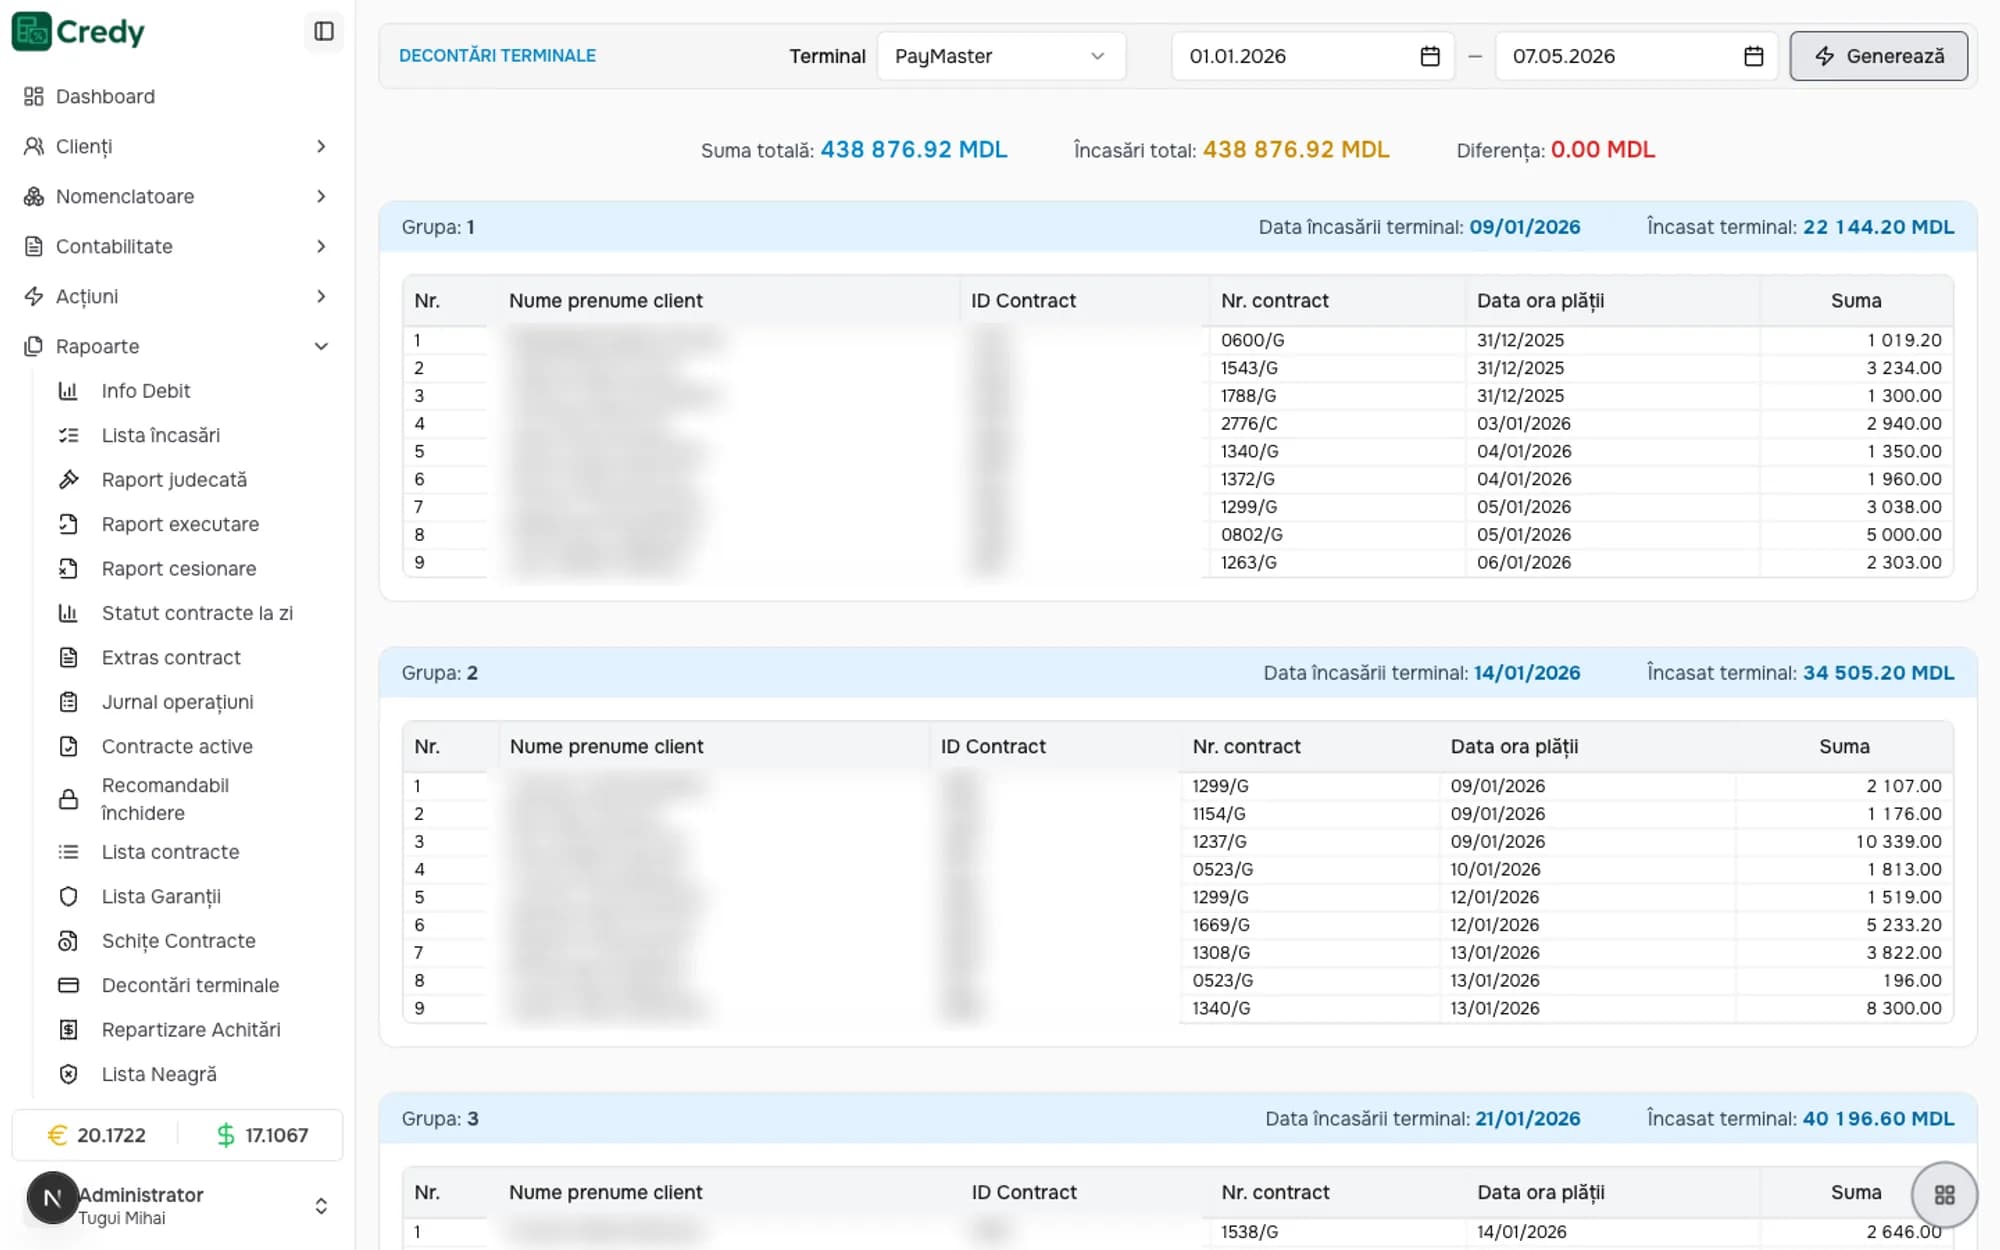The image size is (2000, 1250).
Task: Open the end date calendar picker icon
Action: pyautogui.click(x=1753, y=56)
